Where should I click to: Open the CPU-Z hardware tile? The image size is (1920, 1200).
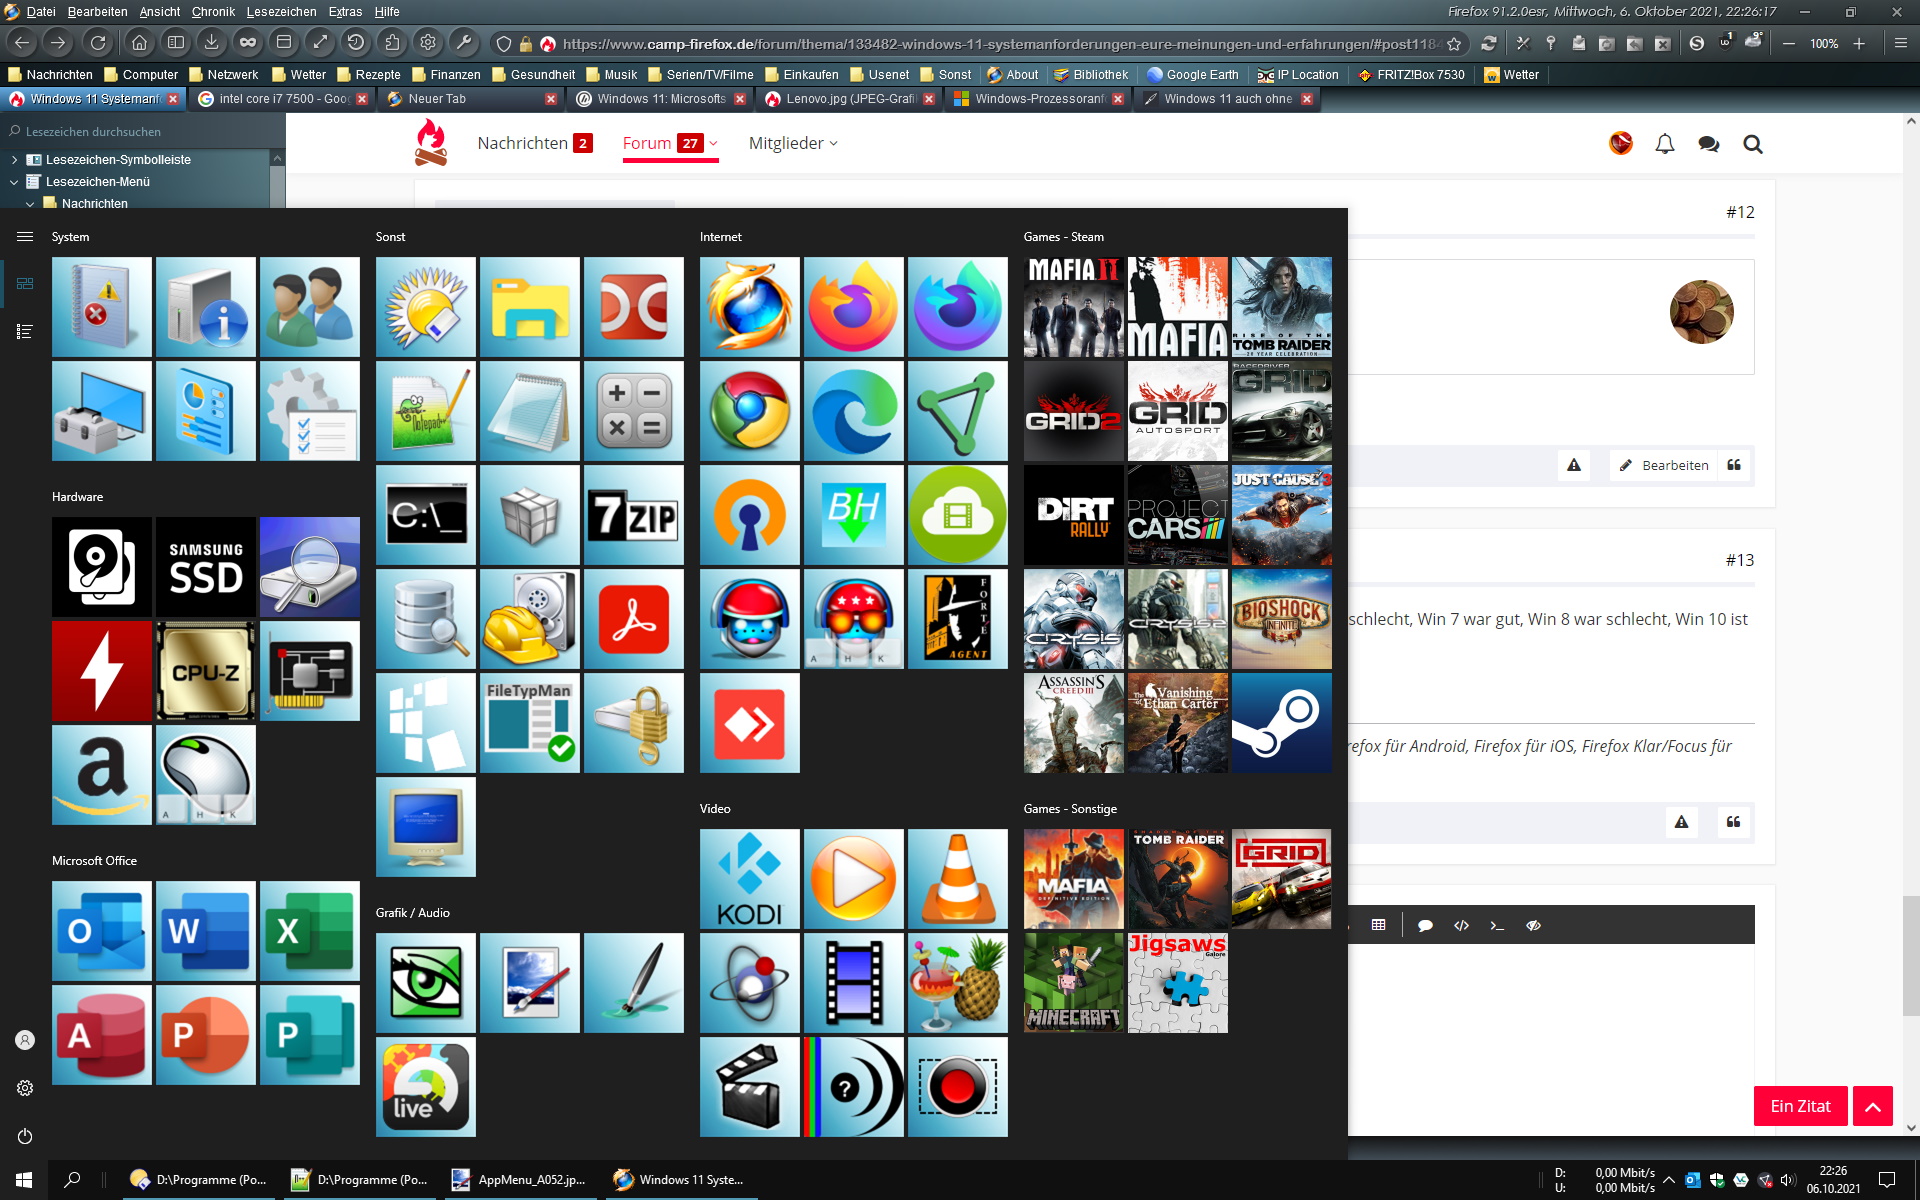pos(206,671)
